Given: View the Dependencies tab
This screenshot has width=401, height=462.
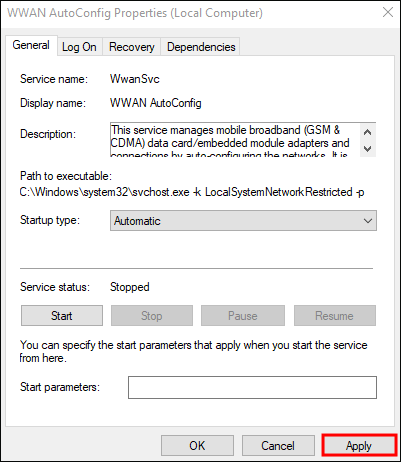Looking at the screenshot, I should click(x=201, y=47).
